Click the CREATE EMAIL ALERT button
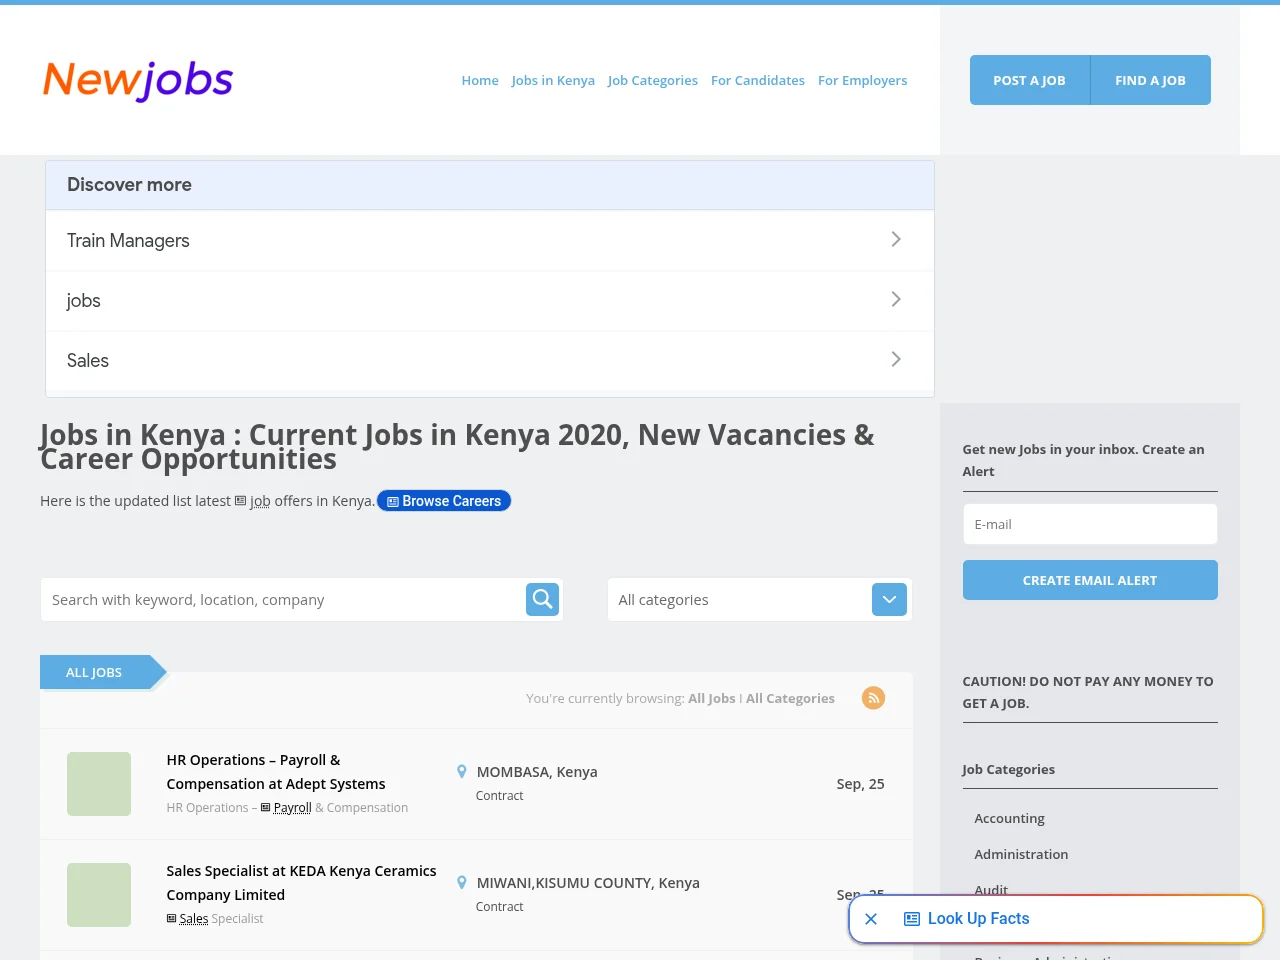Viewport: 1280px width, 960px height. pos(1090,580)
